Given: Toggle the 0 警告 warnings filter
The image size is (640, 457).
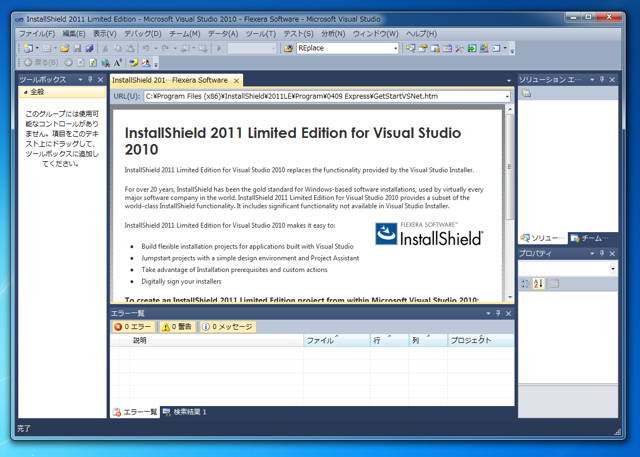Looking at the screenshot, I should pos(177,326).
